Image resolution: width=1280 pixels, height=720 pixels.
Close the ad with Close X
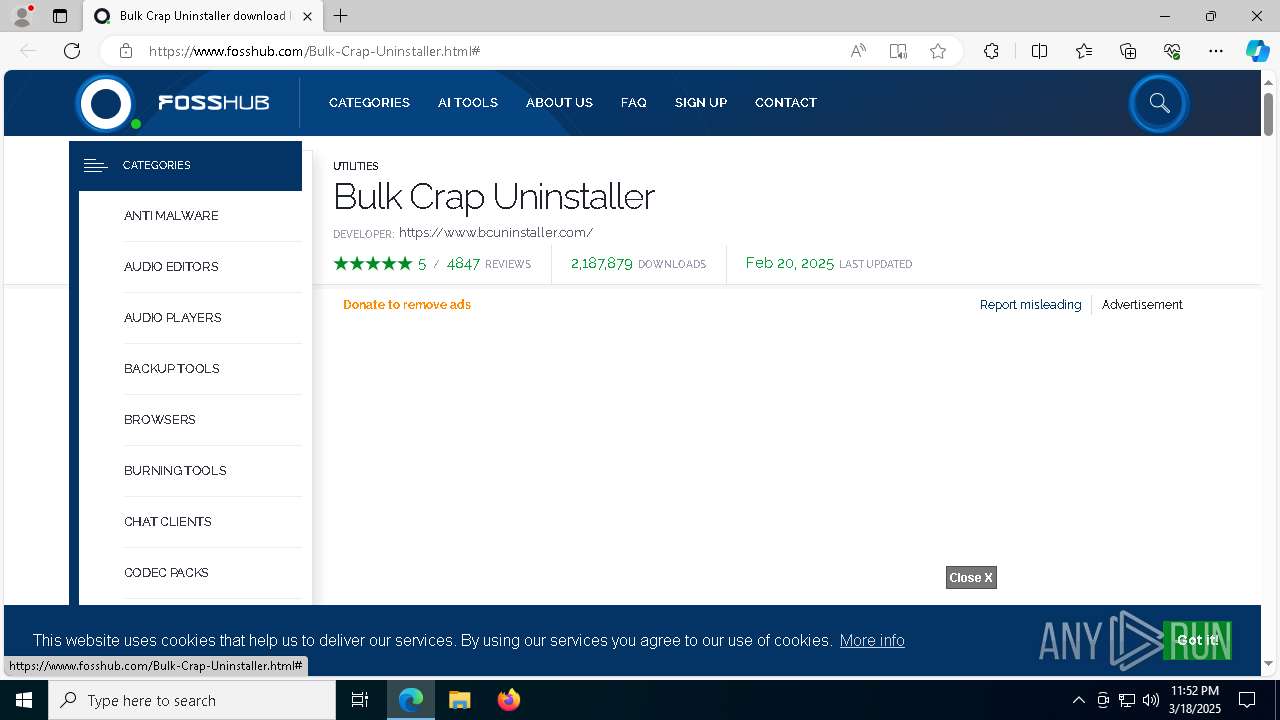tap(971, 578)
